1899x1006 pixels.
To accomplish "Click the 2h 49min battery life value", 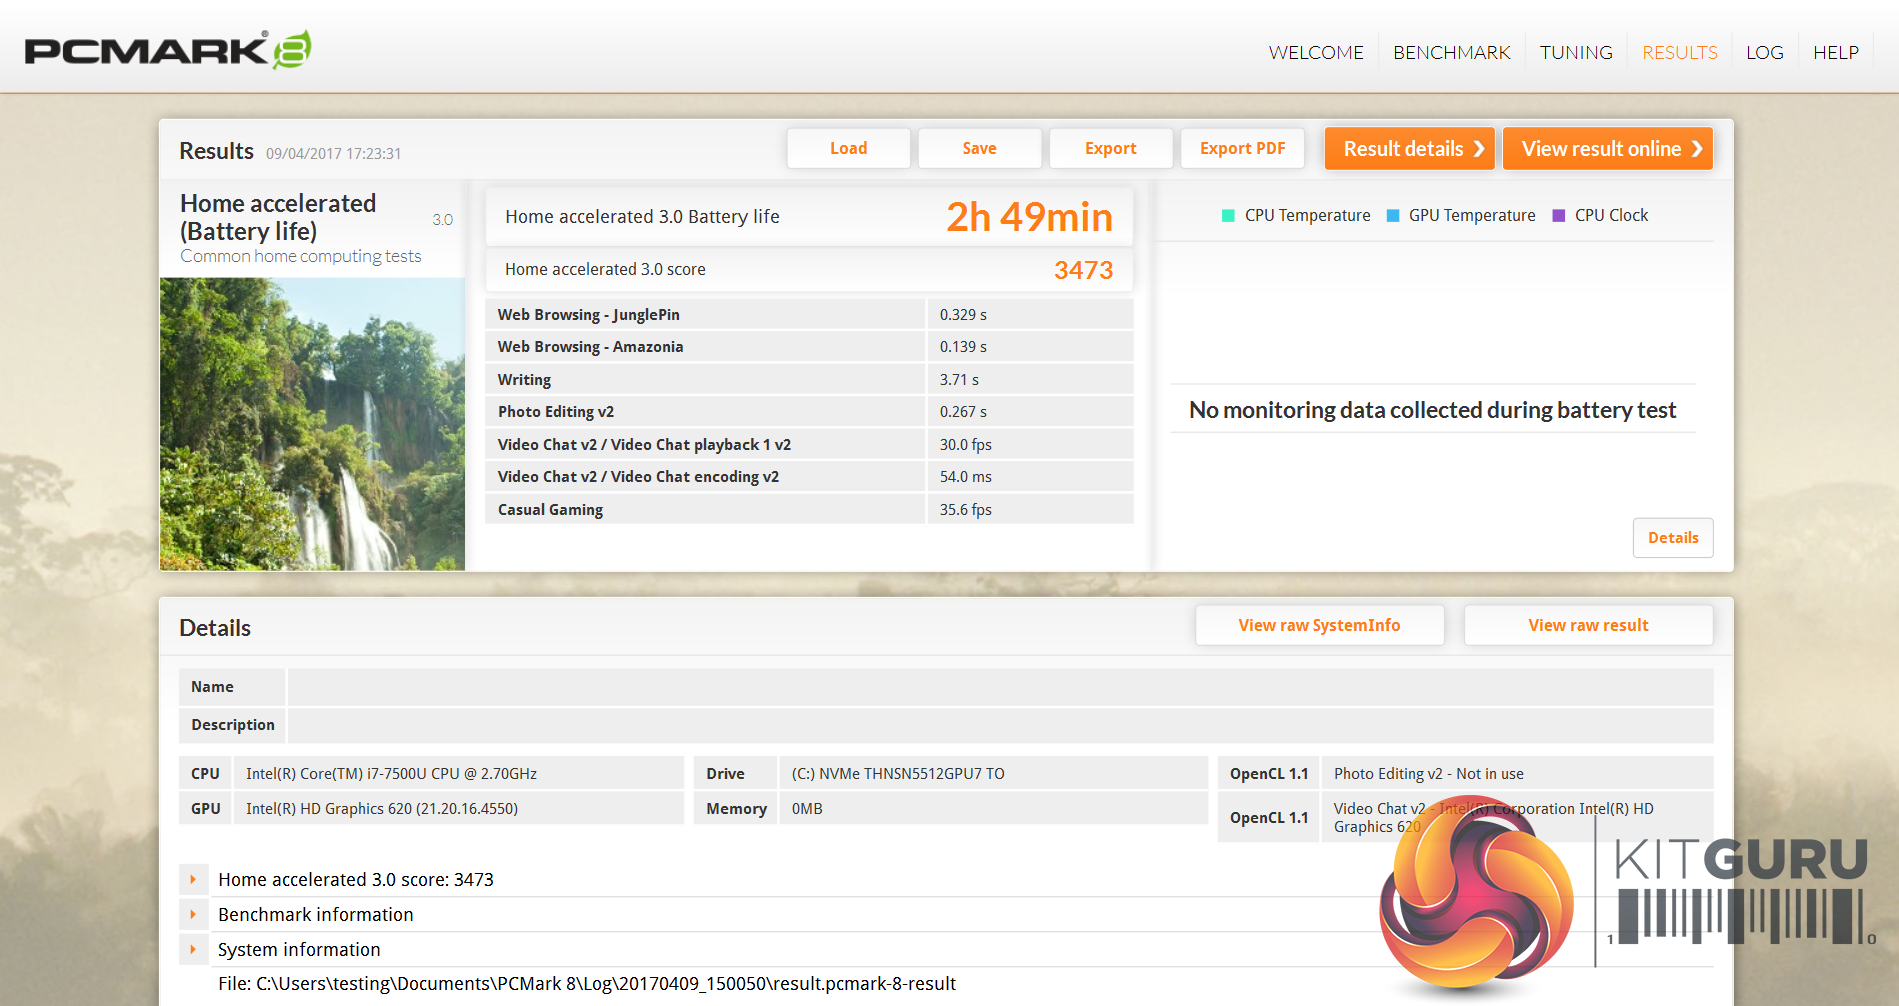I will [1029, 217].
